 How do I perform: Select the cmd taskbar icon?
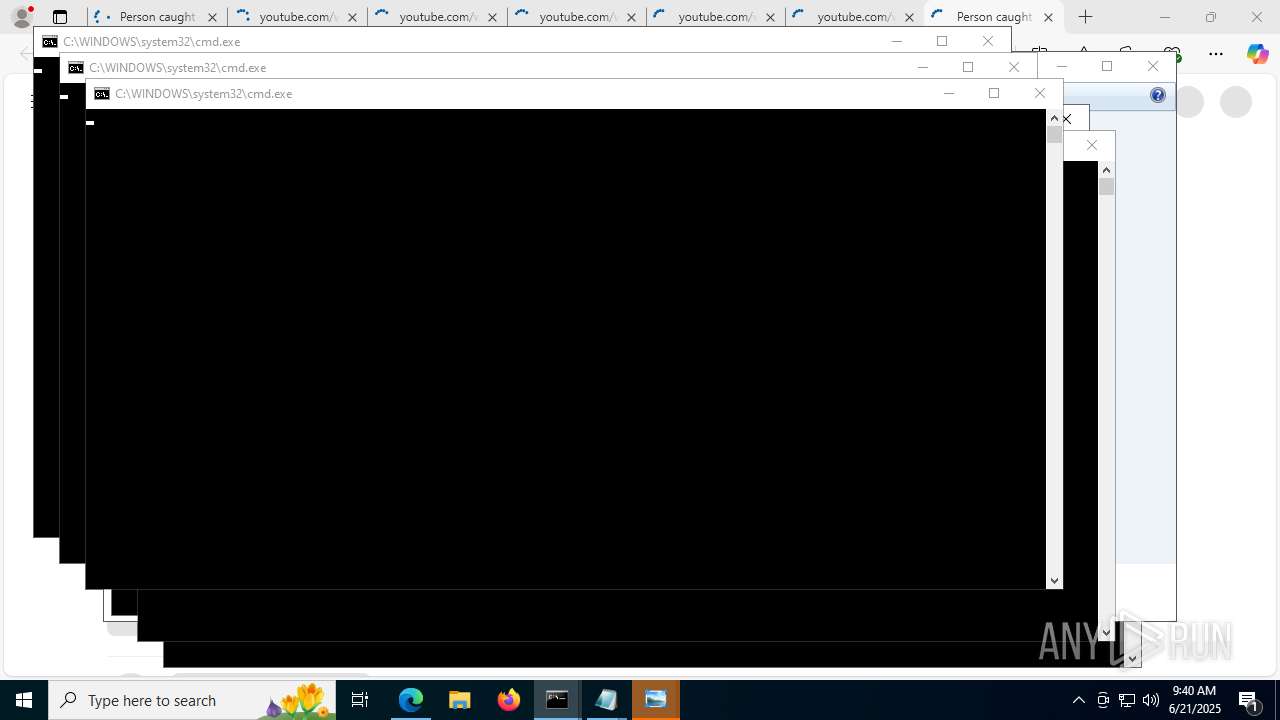pos(558,700)
